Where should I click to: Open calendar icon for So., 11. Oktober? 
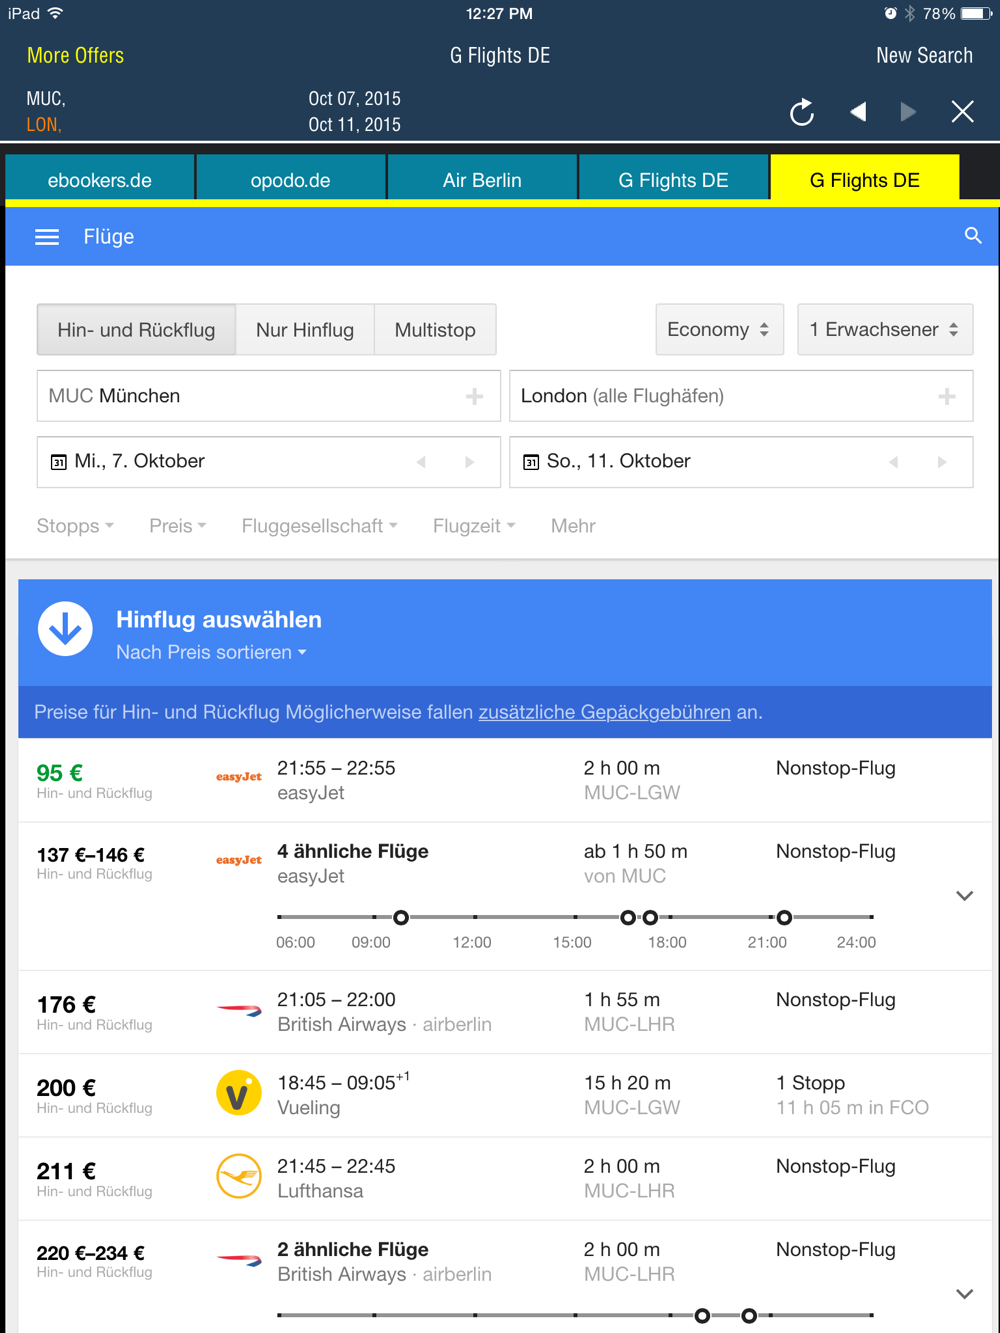pos(531,462)
